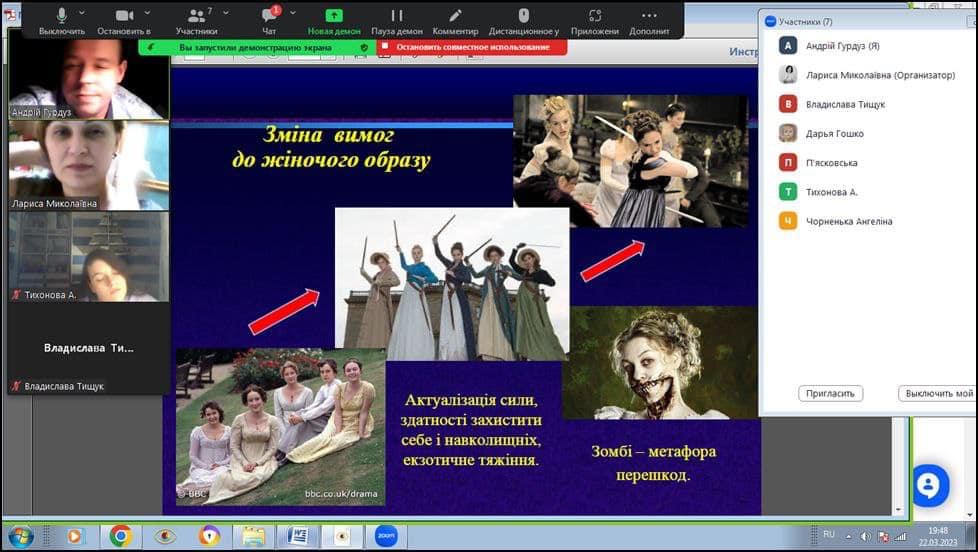This screenshot has width=978, height=552.
Task: Open the Участники participants panel
Action: point(196,21)
